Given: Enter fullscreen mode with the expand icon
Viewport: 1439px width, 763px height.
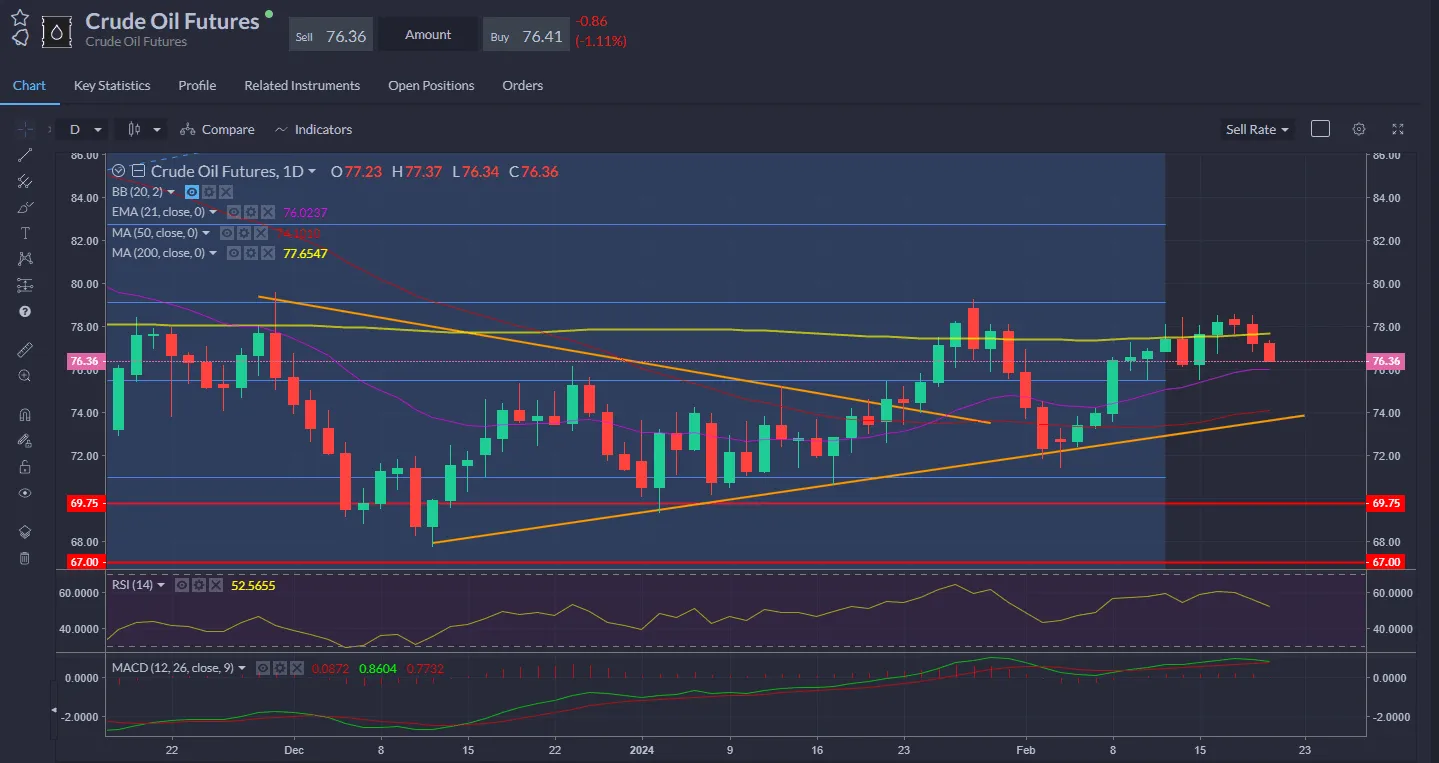Looking at the screenshot, I should 1397,129.
